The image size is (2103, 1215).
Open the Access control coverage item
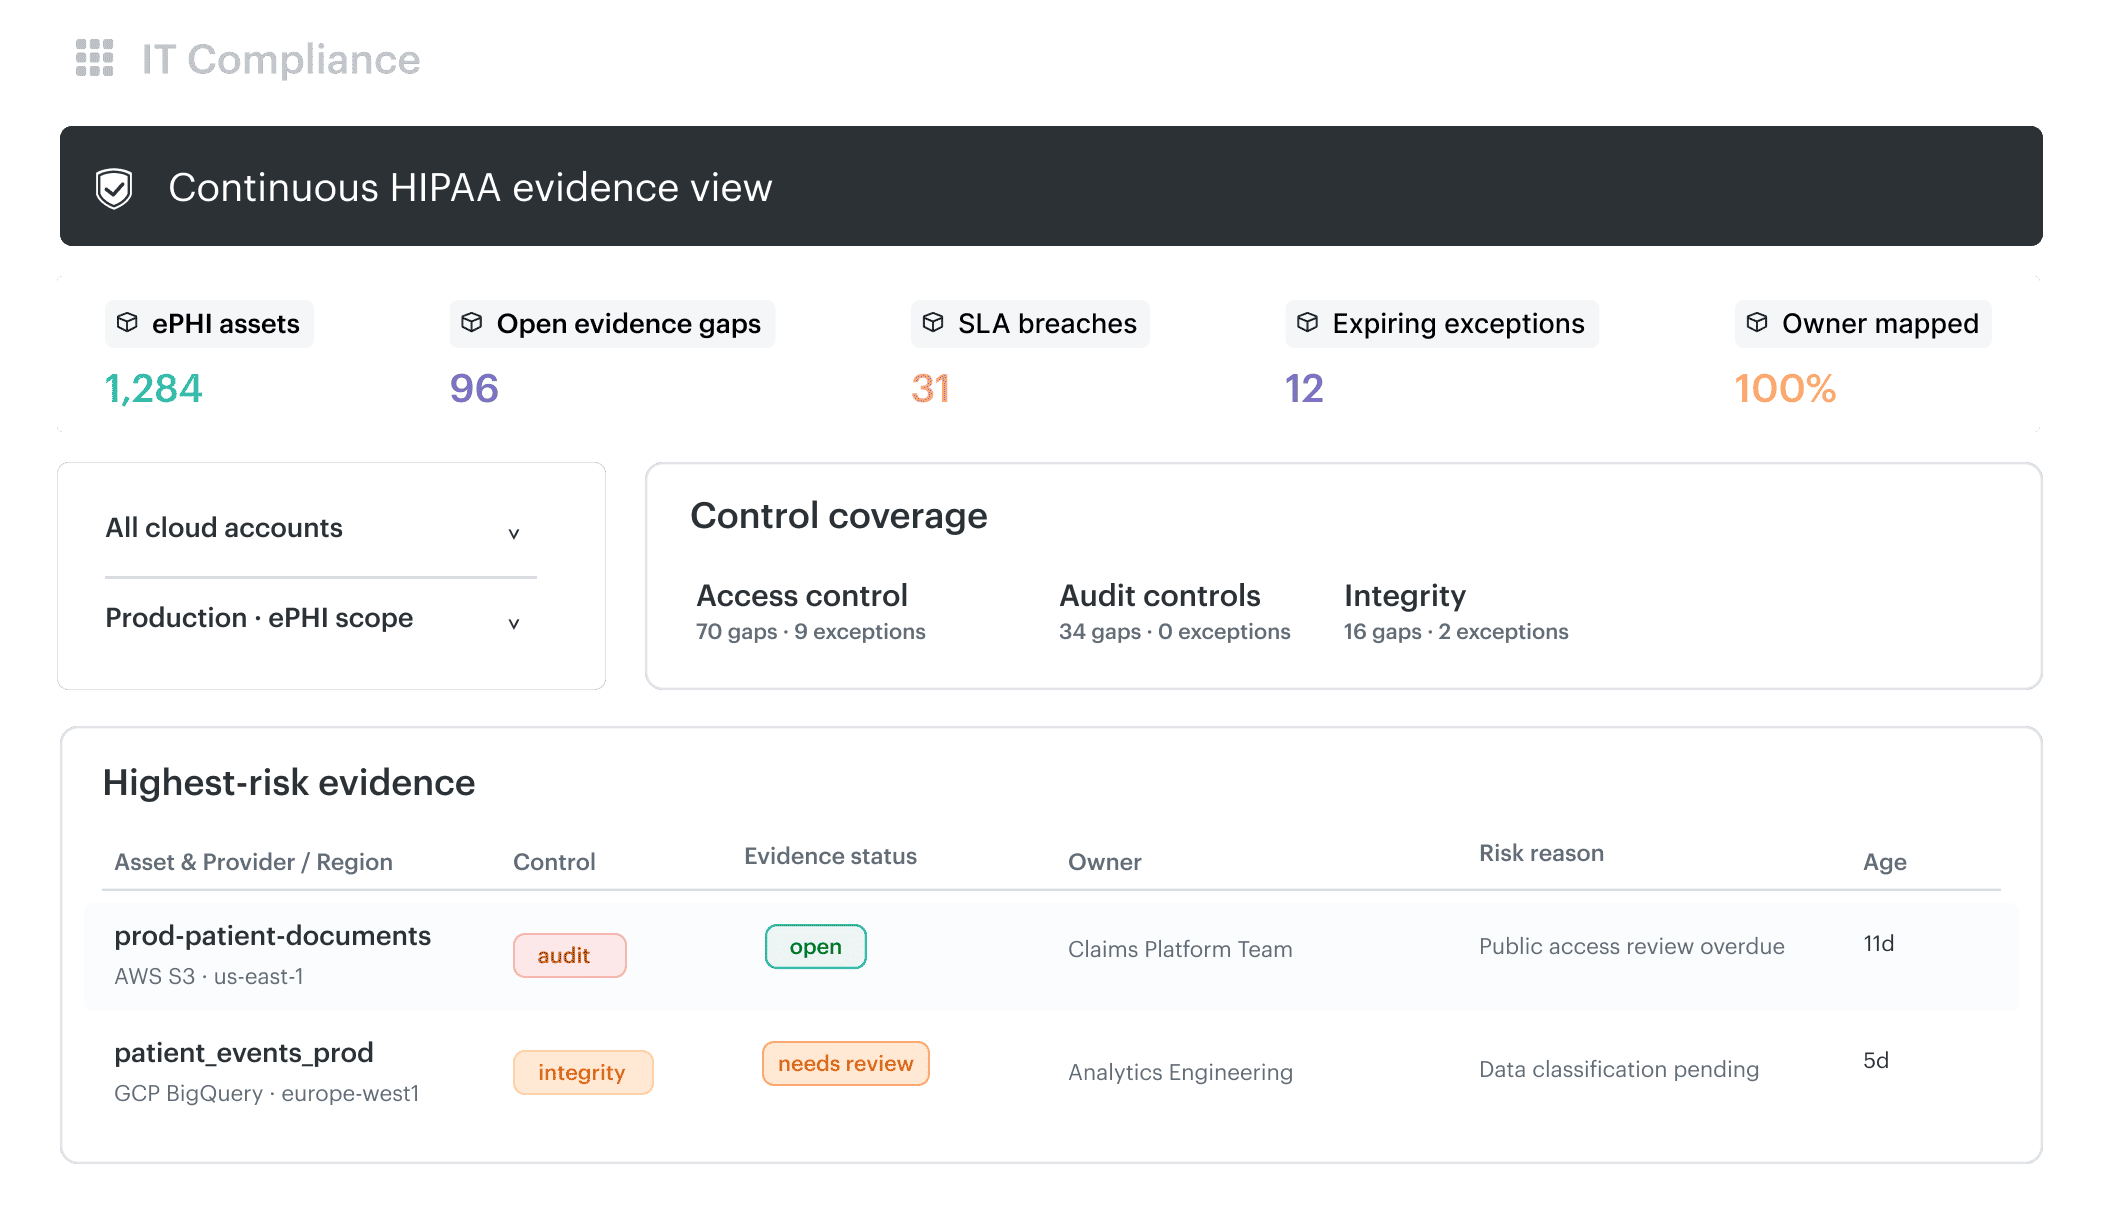[811, 612]
